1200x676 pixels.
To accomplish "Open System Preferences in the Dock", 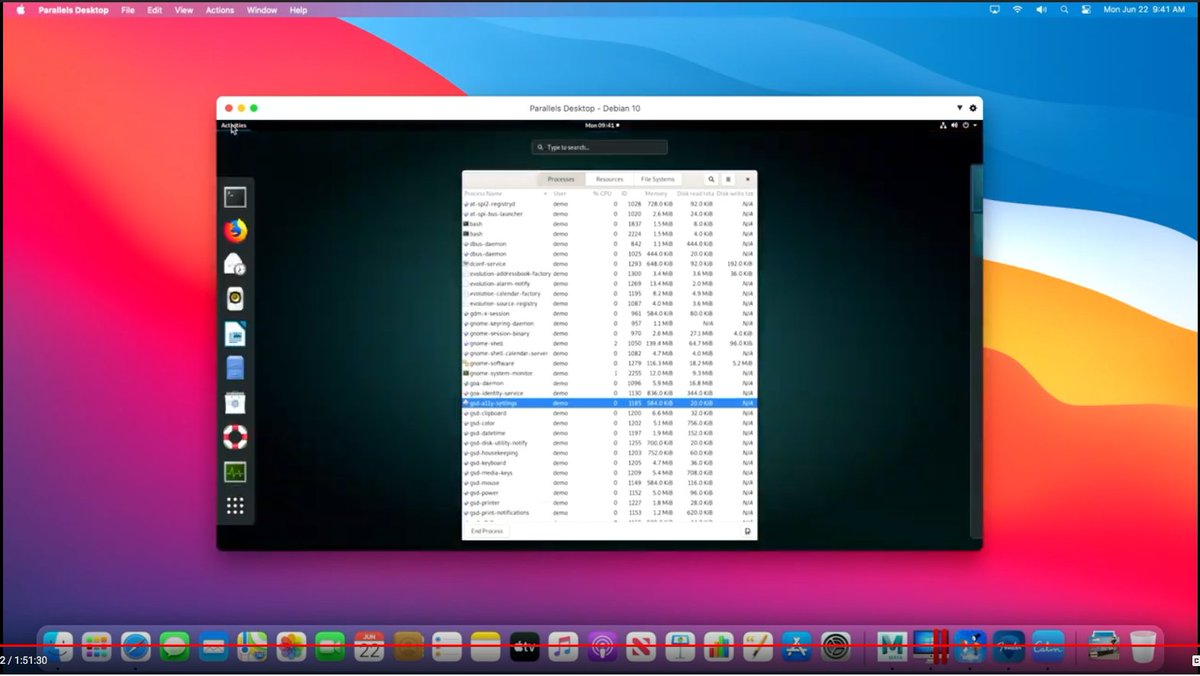I will 835,646.
